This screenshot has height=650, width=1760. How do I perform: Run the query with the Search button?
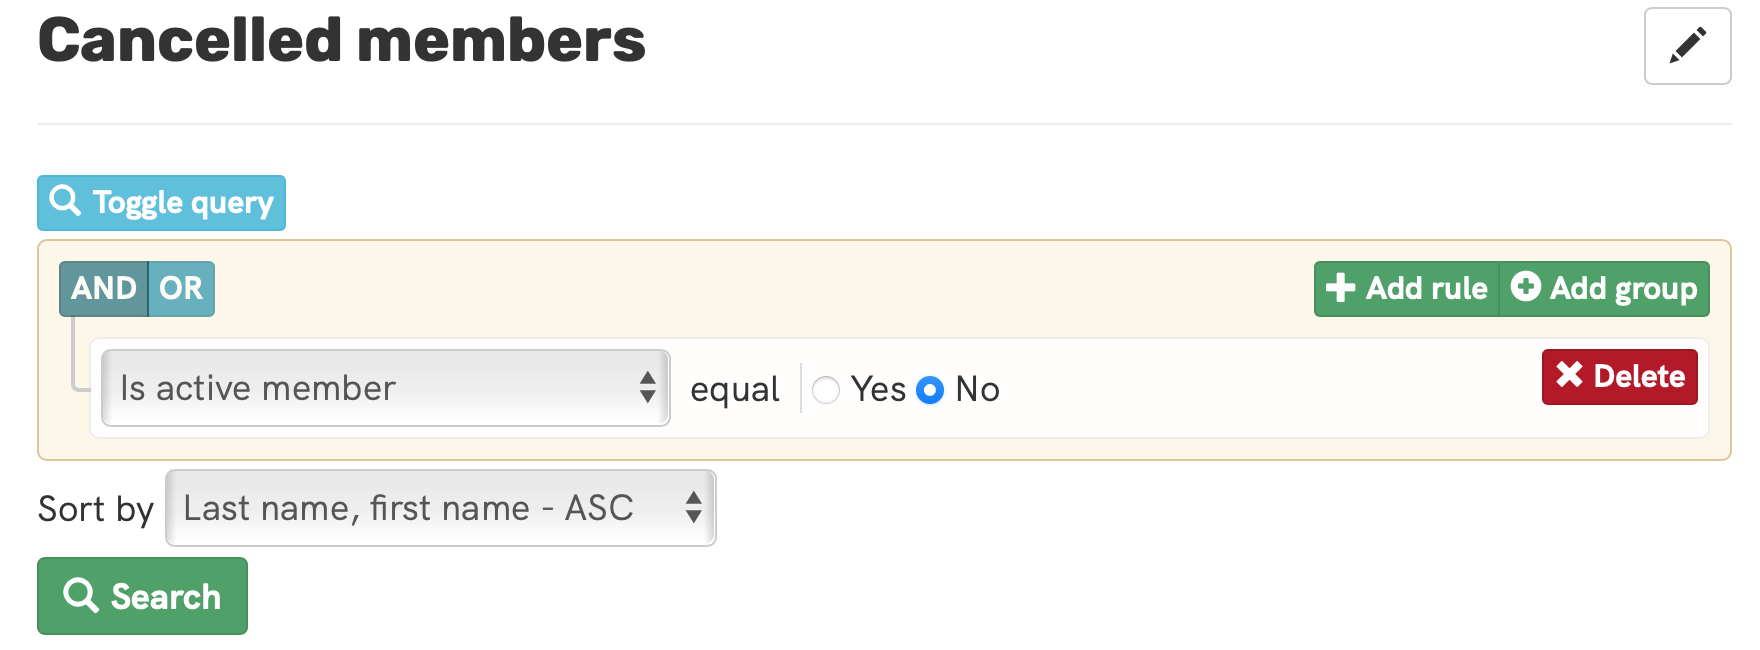click(x=142, y=596)
